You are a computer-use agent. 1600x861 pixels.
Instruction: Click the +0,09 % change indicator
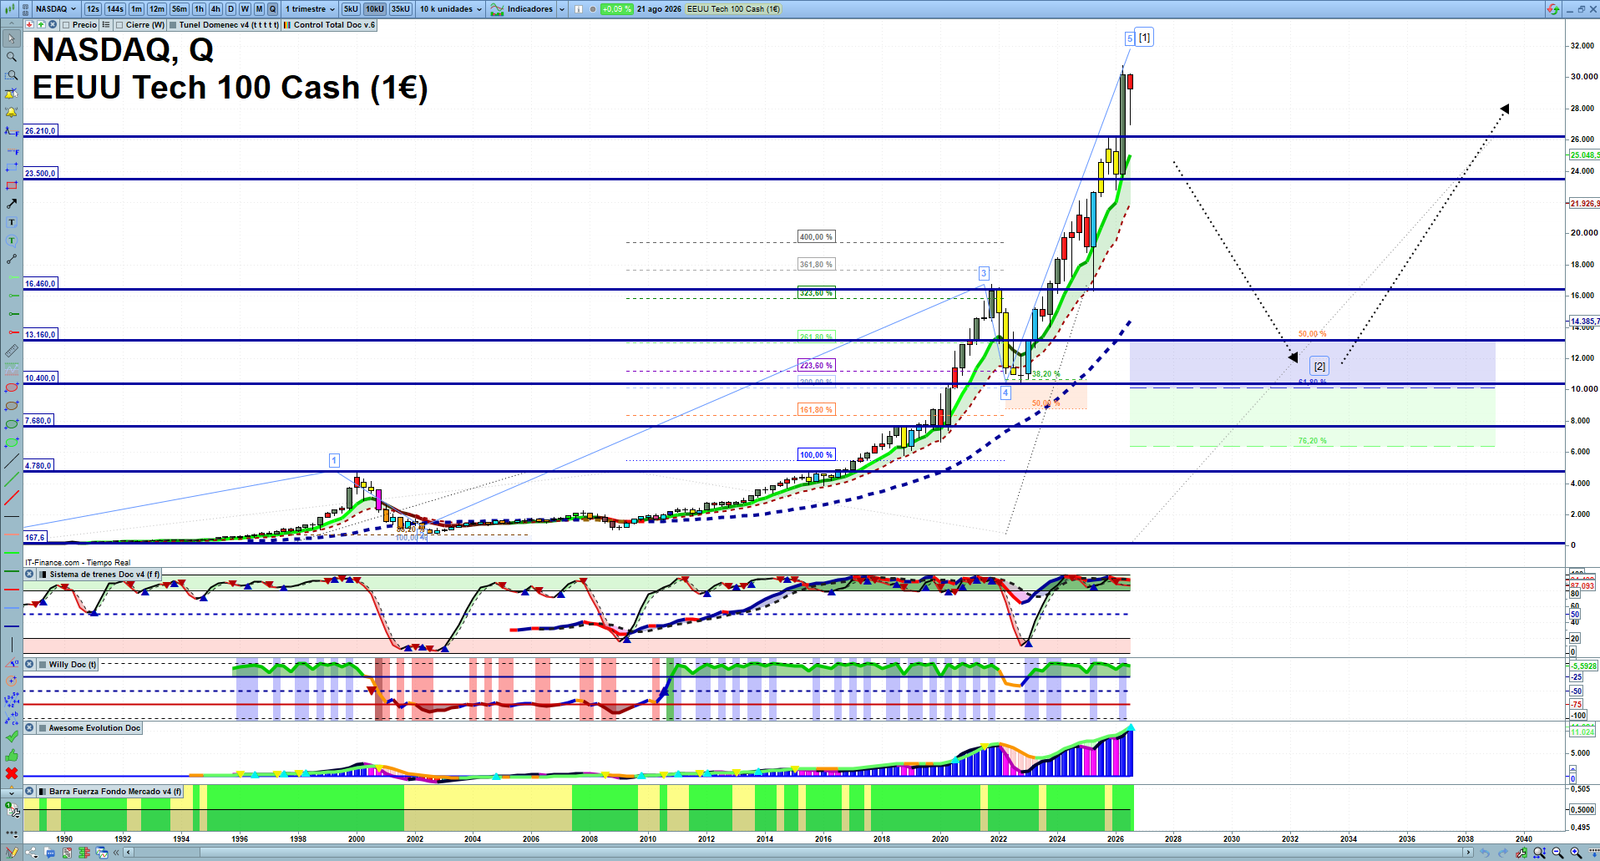(616, 9)
